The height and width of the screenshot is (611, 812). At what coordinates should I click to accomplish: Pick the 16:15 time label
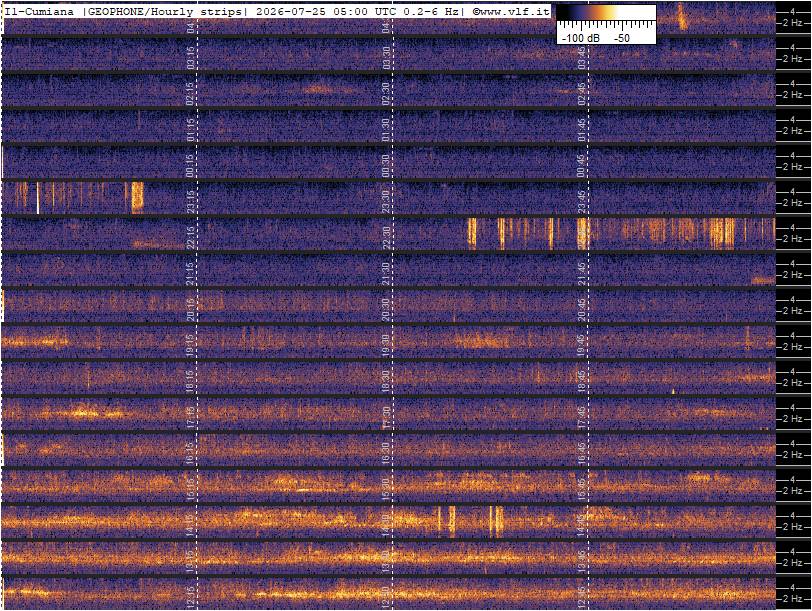(x=190, y=454)
